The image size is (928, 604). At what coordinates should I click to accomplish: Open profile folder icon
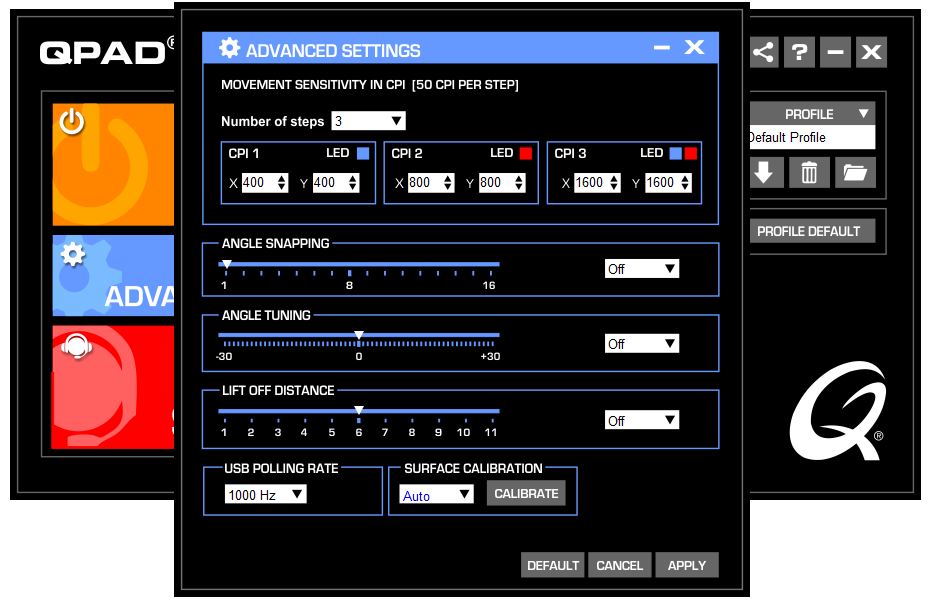click(x=854, y=173)
